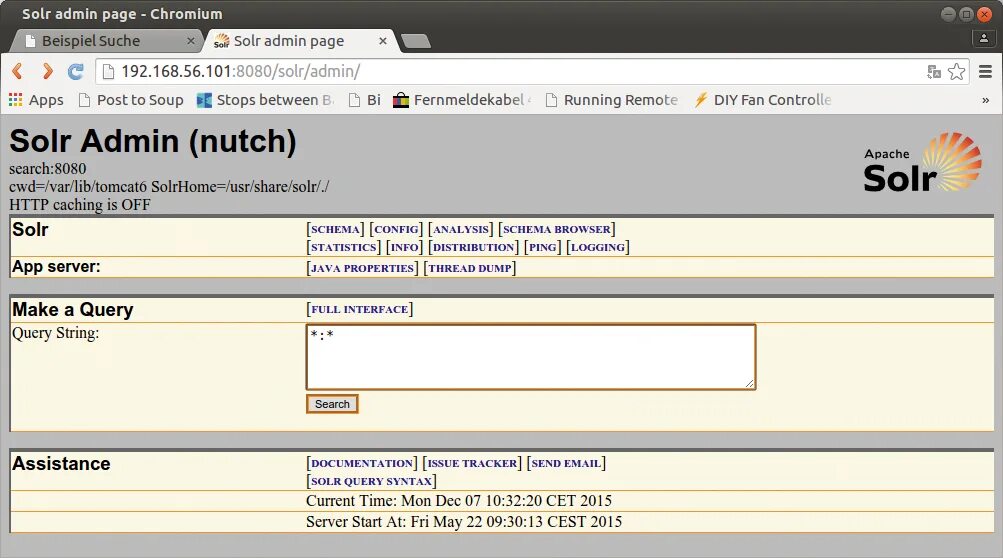Open the Fernmeldekabel bookmark

pos(462,100)
